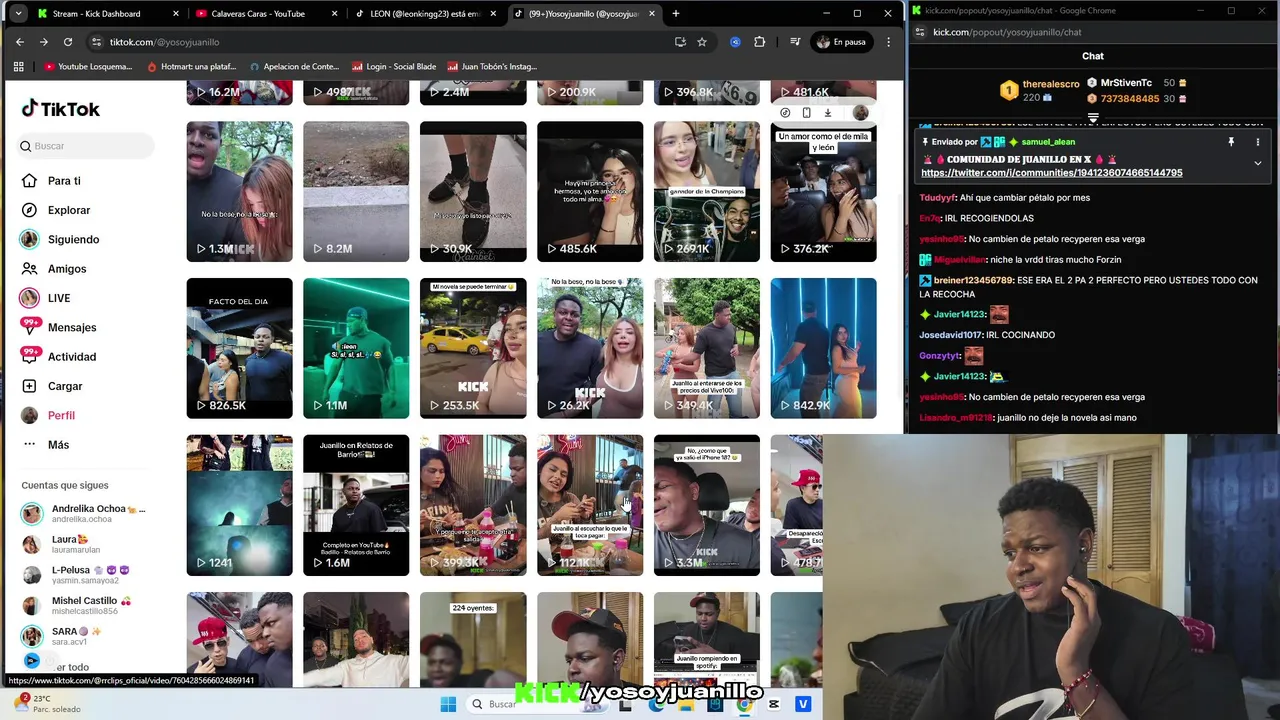Open Hotmart bookmark
1280x720 pixels.
pyautogui.click(x=191, y=67)
